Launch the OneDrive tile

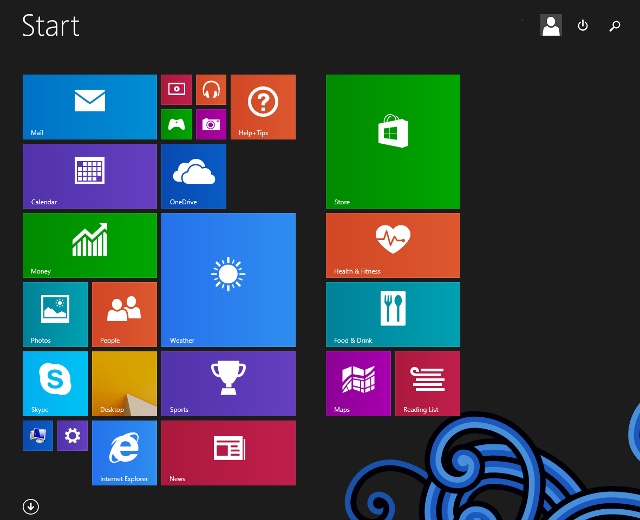(x=193, y=176)
